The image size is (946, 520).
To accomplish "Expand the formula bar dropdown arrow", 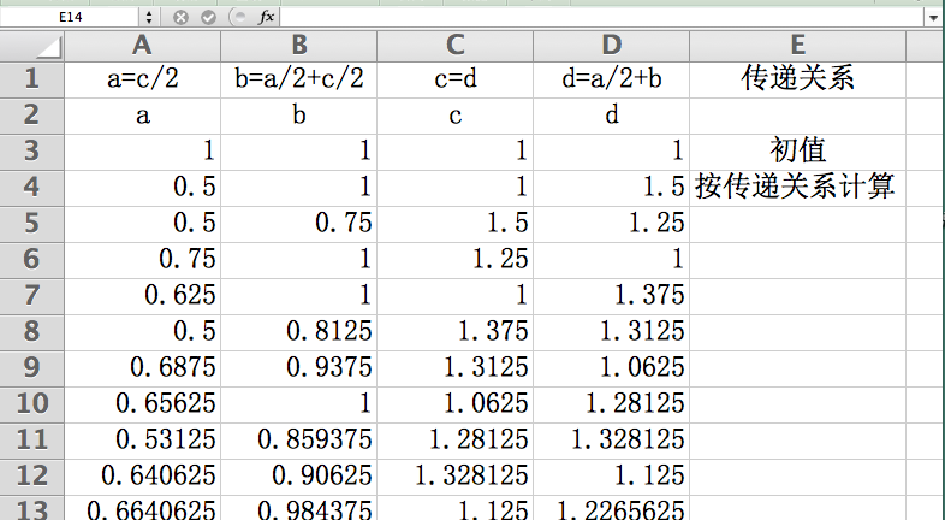I will pos(933,18).
